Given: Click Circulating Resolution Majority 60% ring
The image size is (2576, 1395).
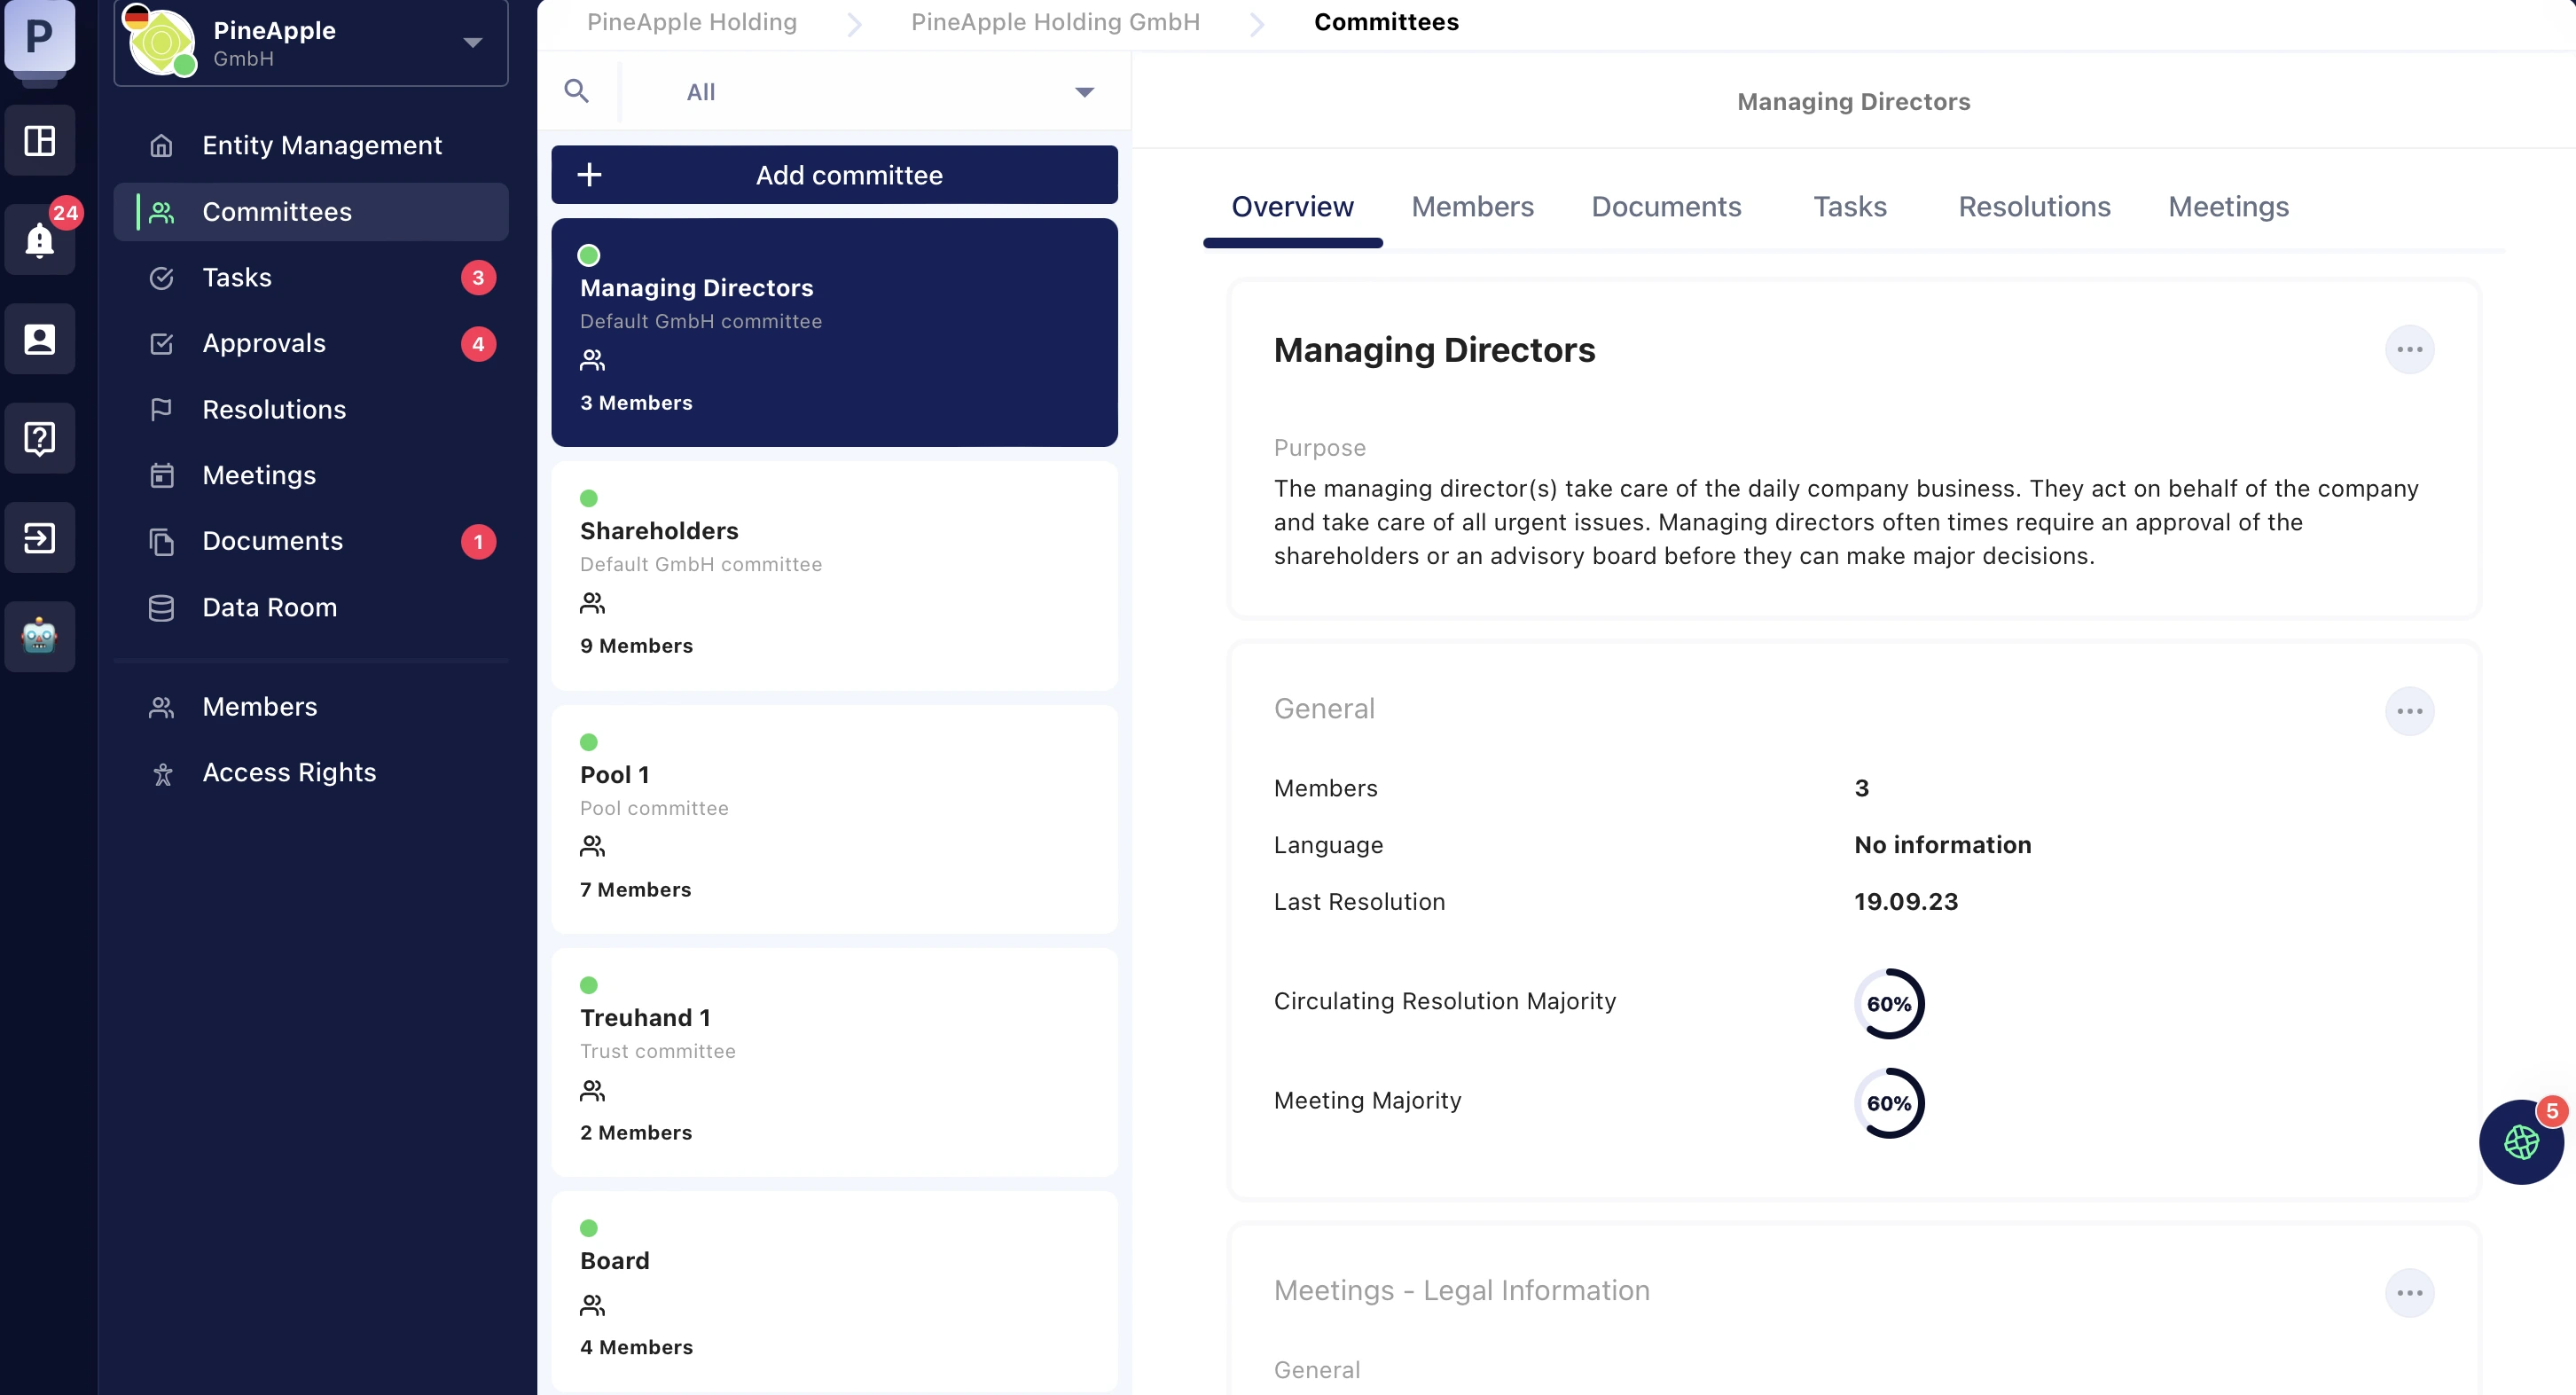Looking at the screenshot, I should [1889, 1004].
